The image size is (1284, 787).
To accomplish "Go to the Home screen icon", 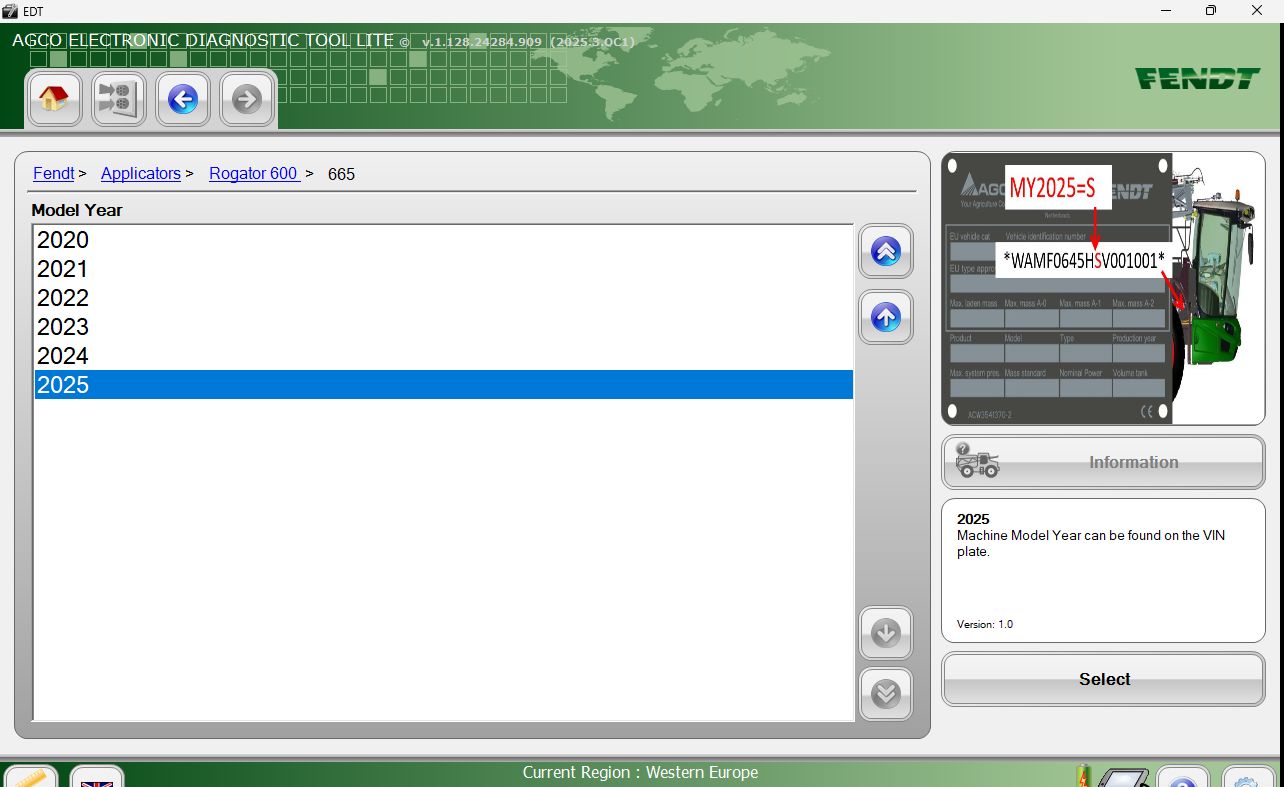I will pyautogui.click(x=54, y=99).
